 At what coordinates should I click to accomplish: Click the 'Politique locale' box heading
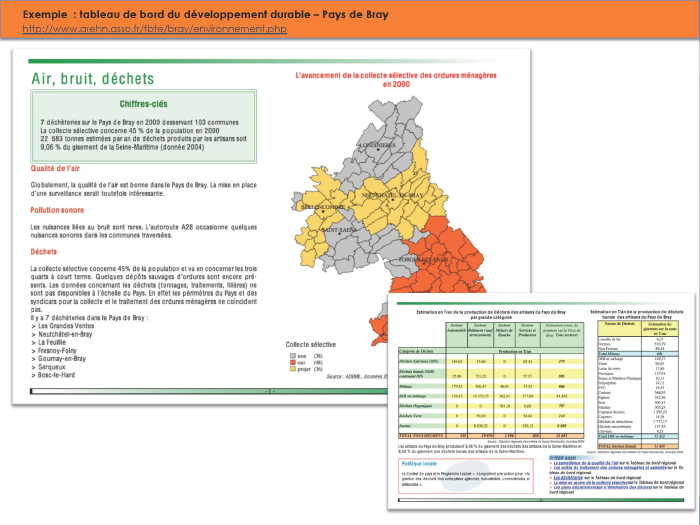point(419,464)
